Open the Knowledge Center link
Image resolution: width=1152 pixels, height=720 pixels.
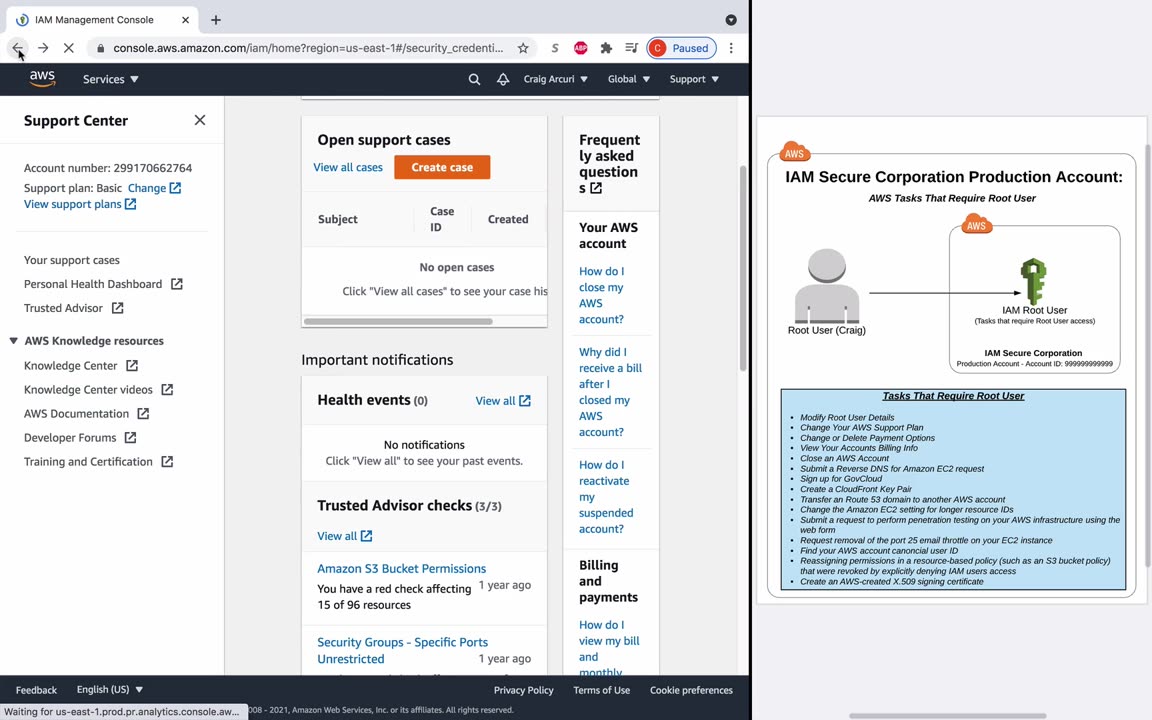click(81, 365)
